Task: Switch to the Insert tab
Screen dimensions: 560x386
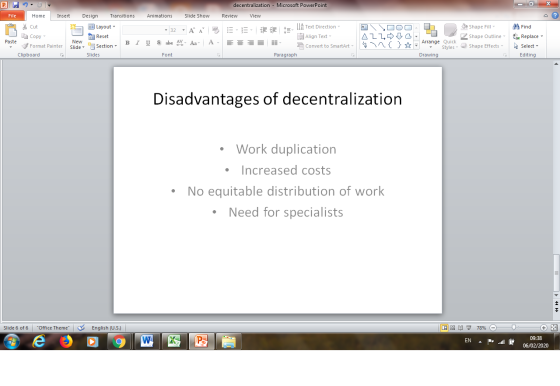Action: tap(63, 16)
